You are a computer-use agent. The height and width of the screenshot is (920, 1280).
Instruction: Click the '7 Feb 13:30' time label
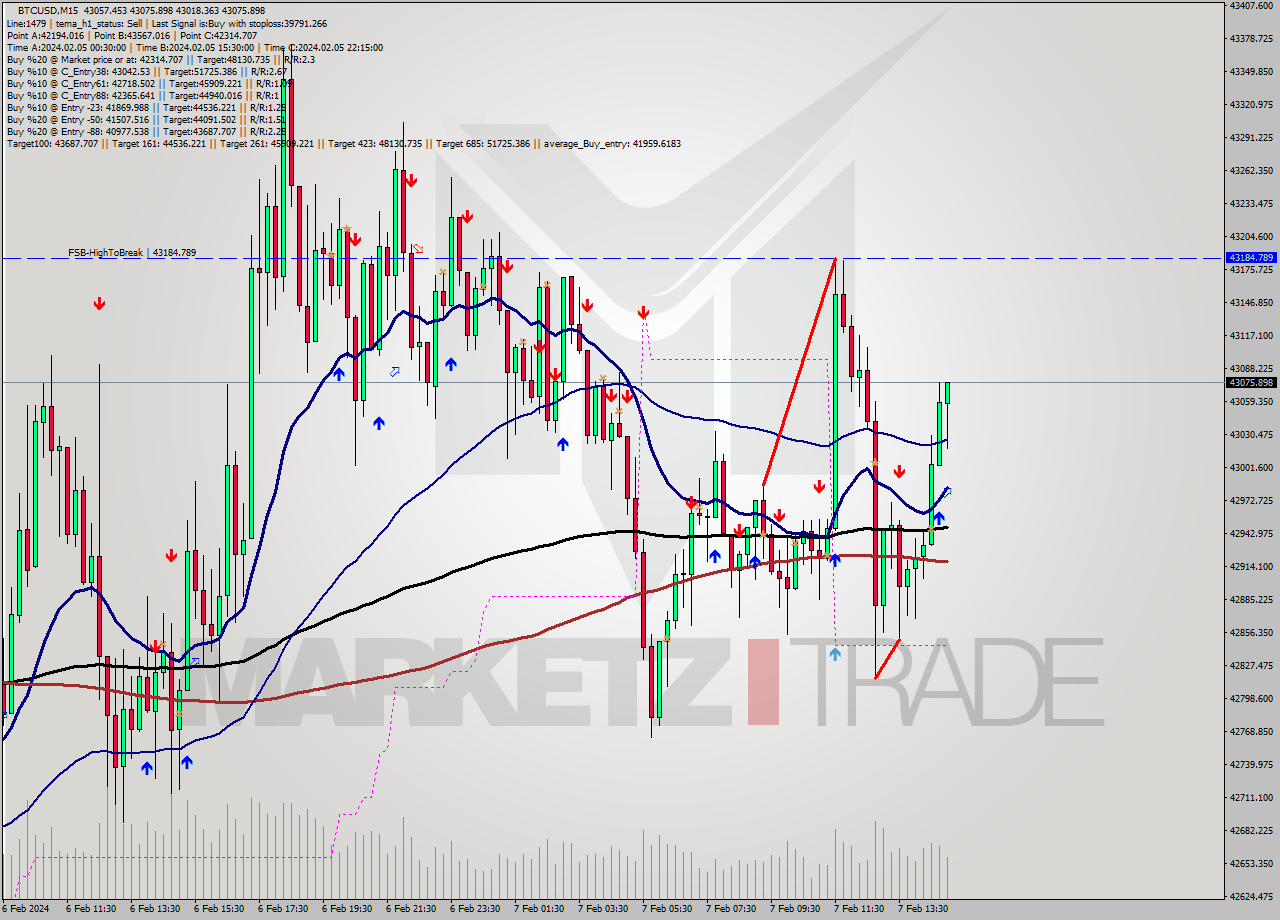923,909
